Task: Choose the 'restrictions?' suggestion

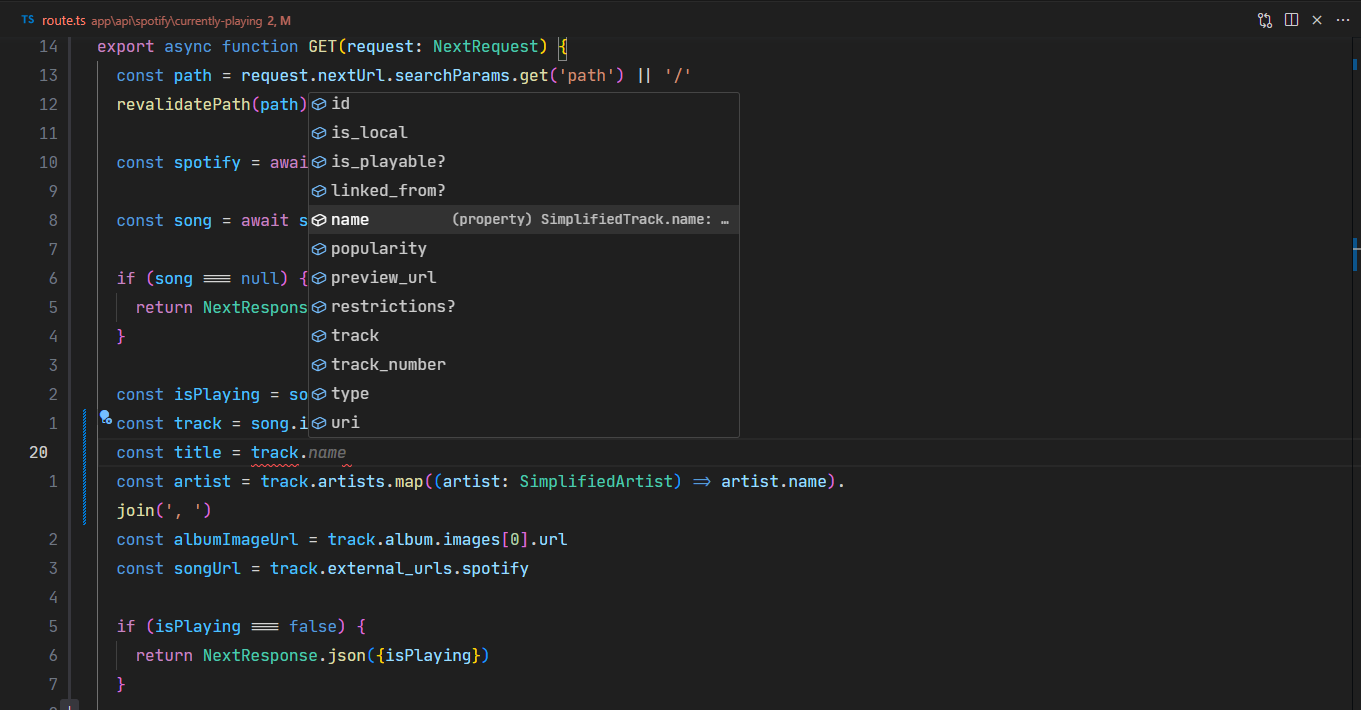Action: (x=523, y=307)
